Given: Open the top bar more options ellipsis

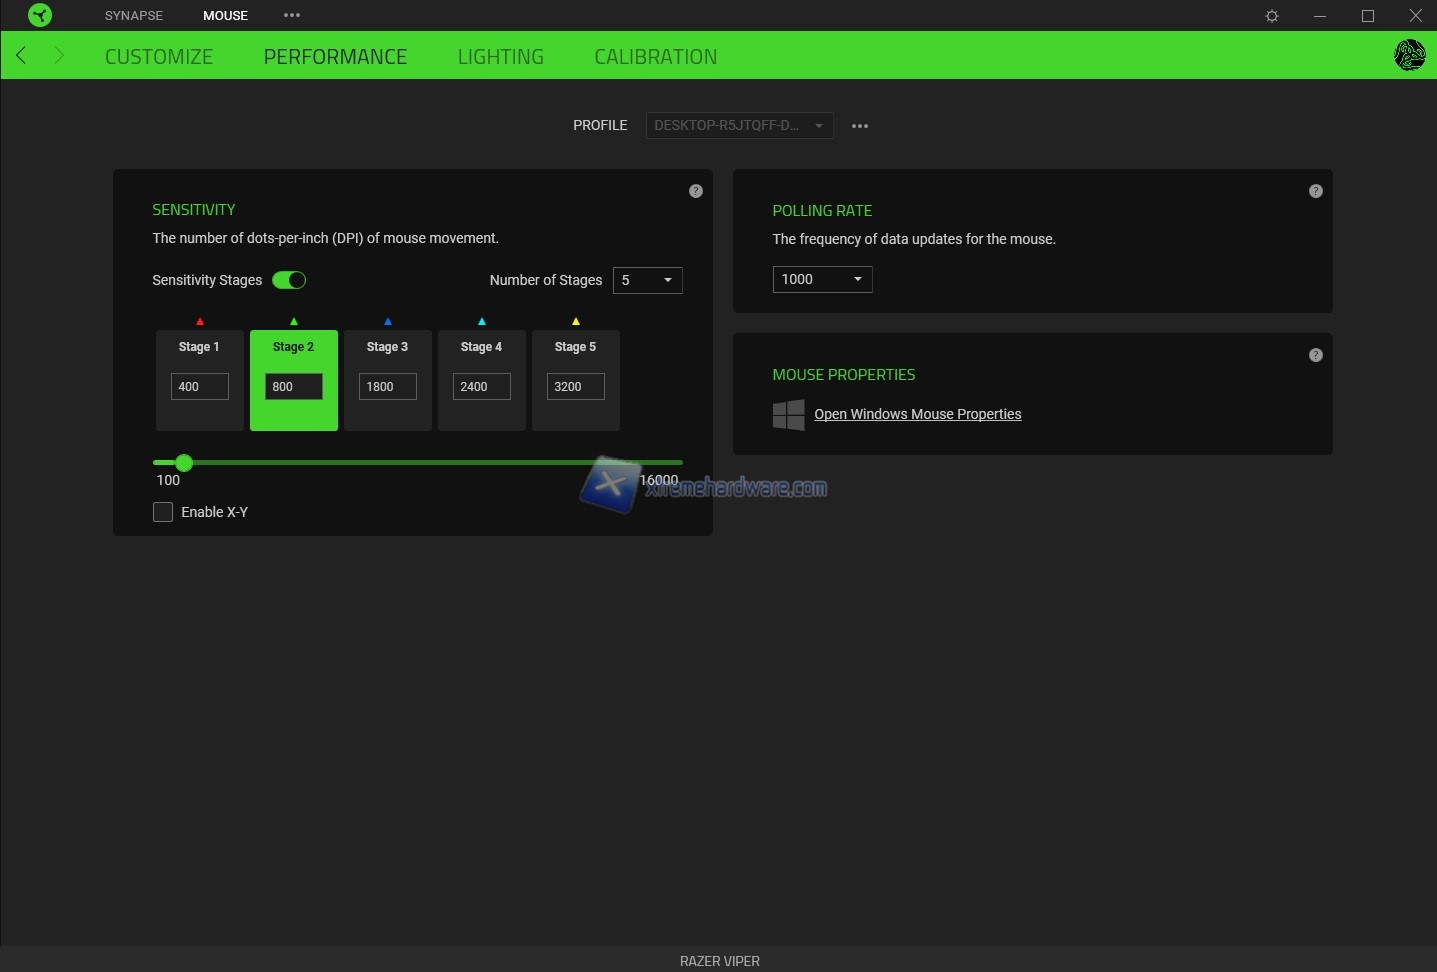Looking at the screenshot, I should tap(292, 15).
